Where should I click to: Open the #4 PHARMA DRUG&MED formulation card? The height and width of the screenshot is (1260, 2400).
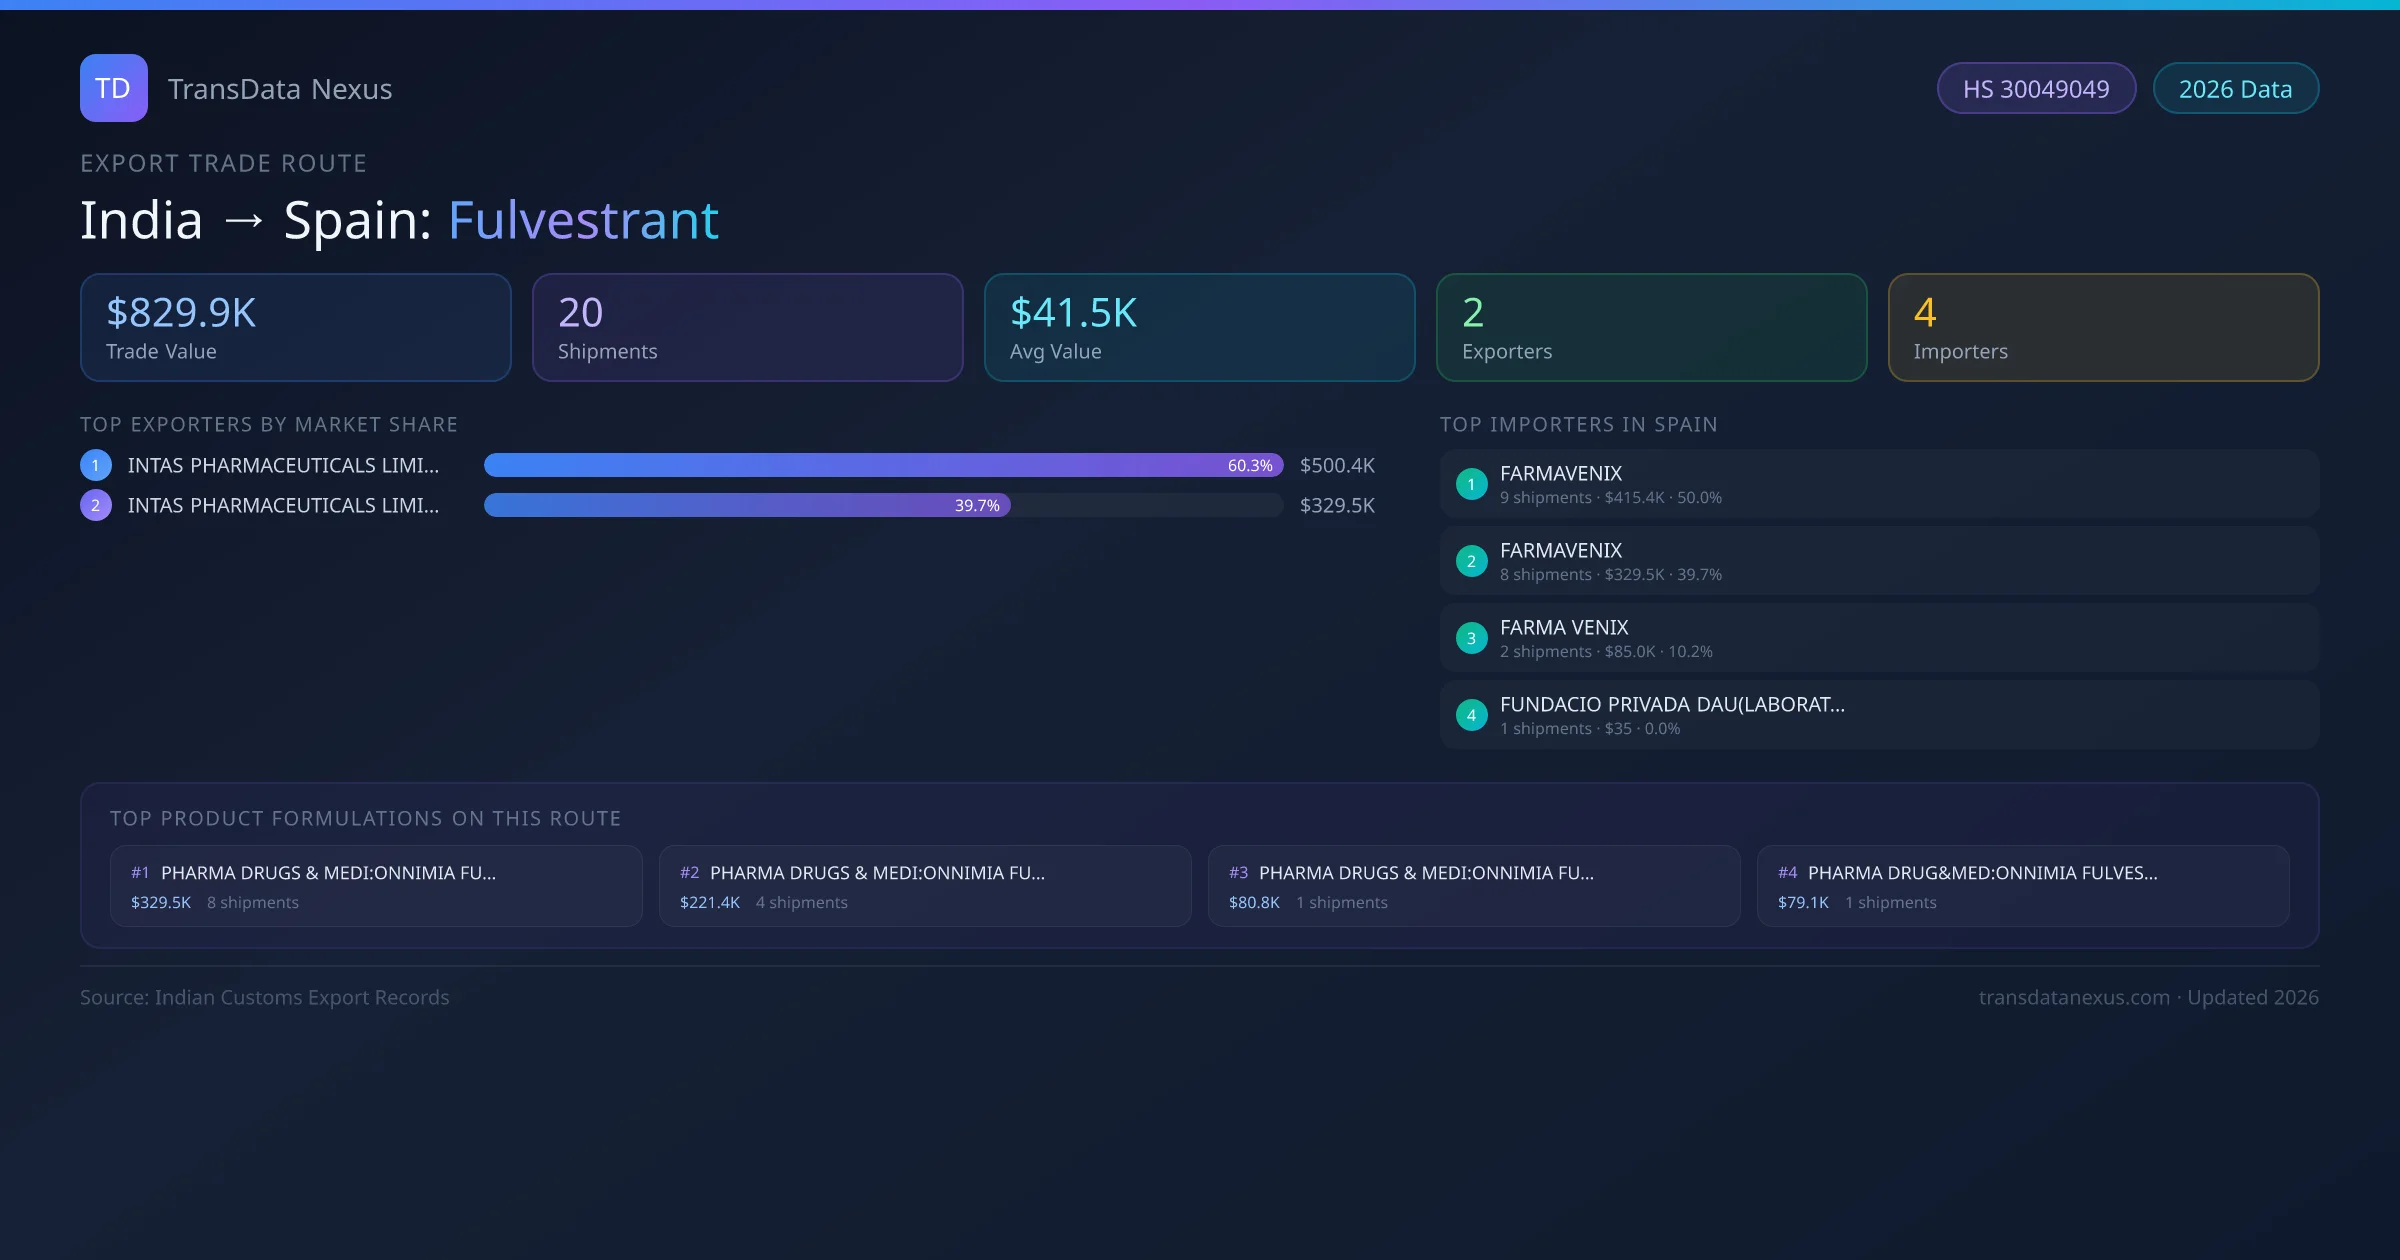[x=2022, y=886]
